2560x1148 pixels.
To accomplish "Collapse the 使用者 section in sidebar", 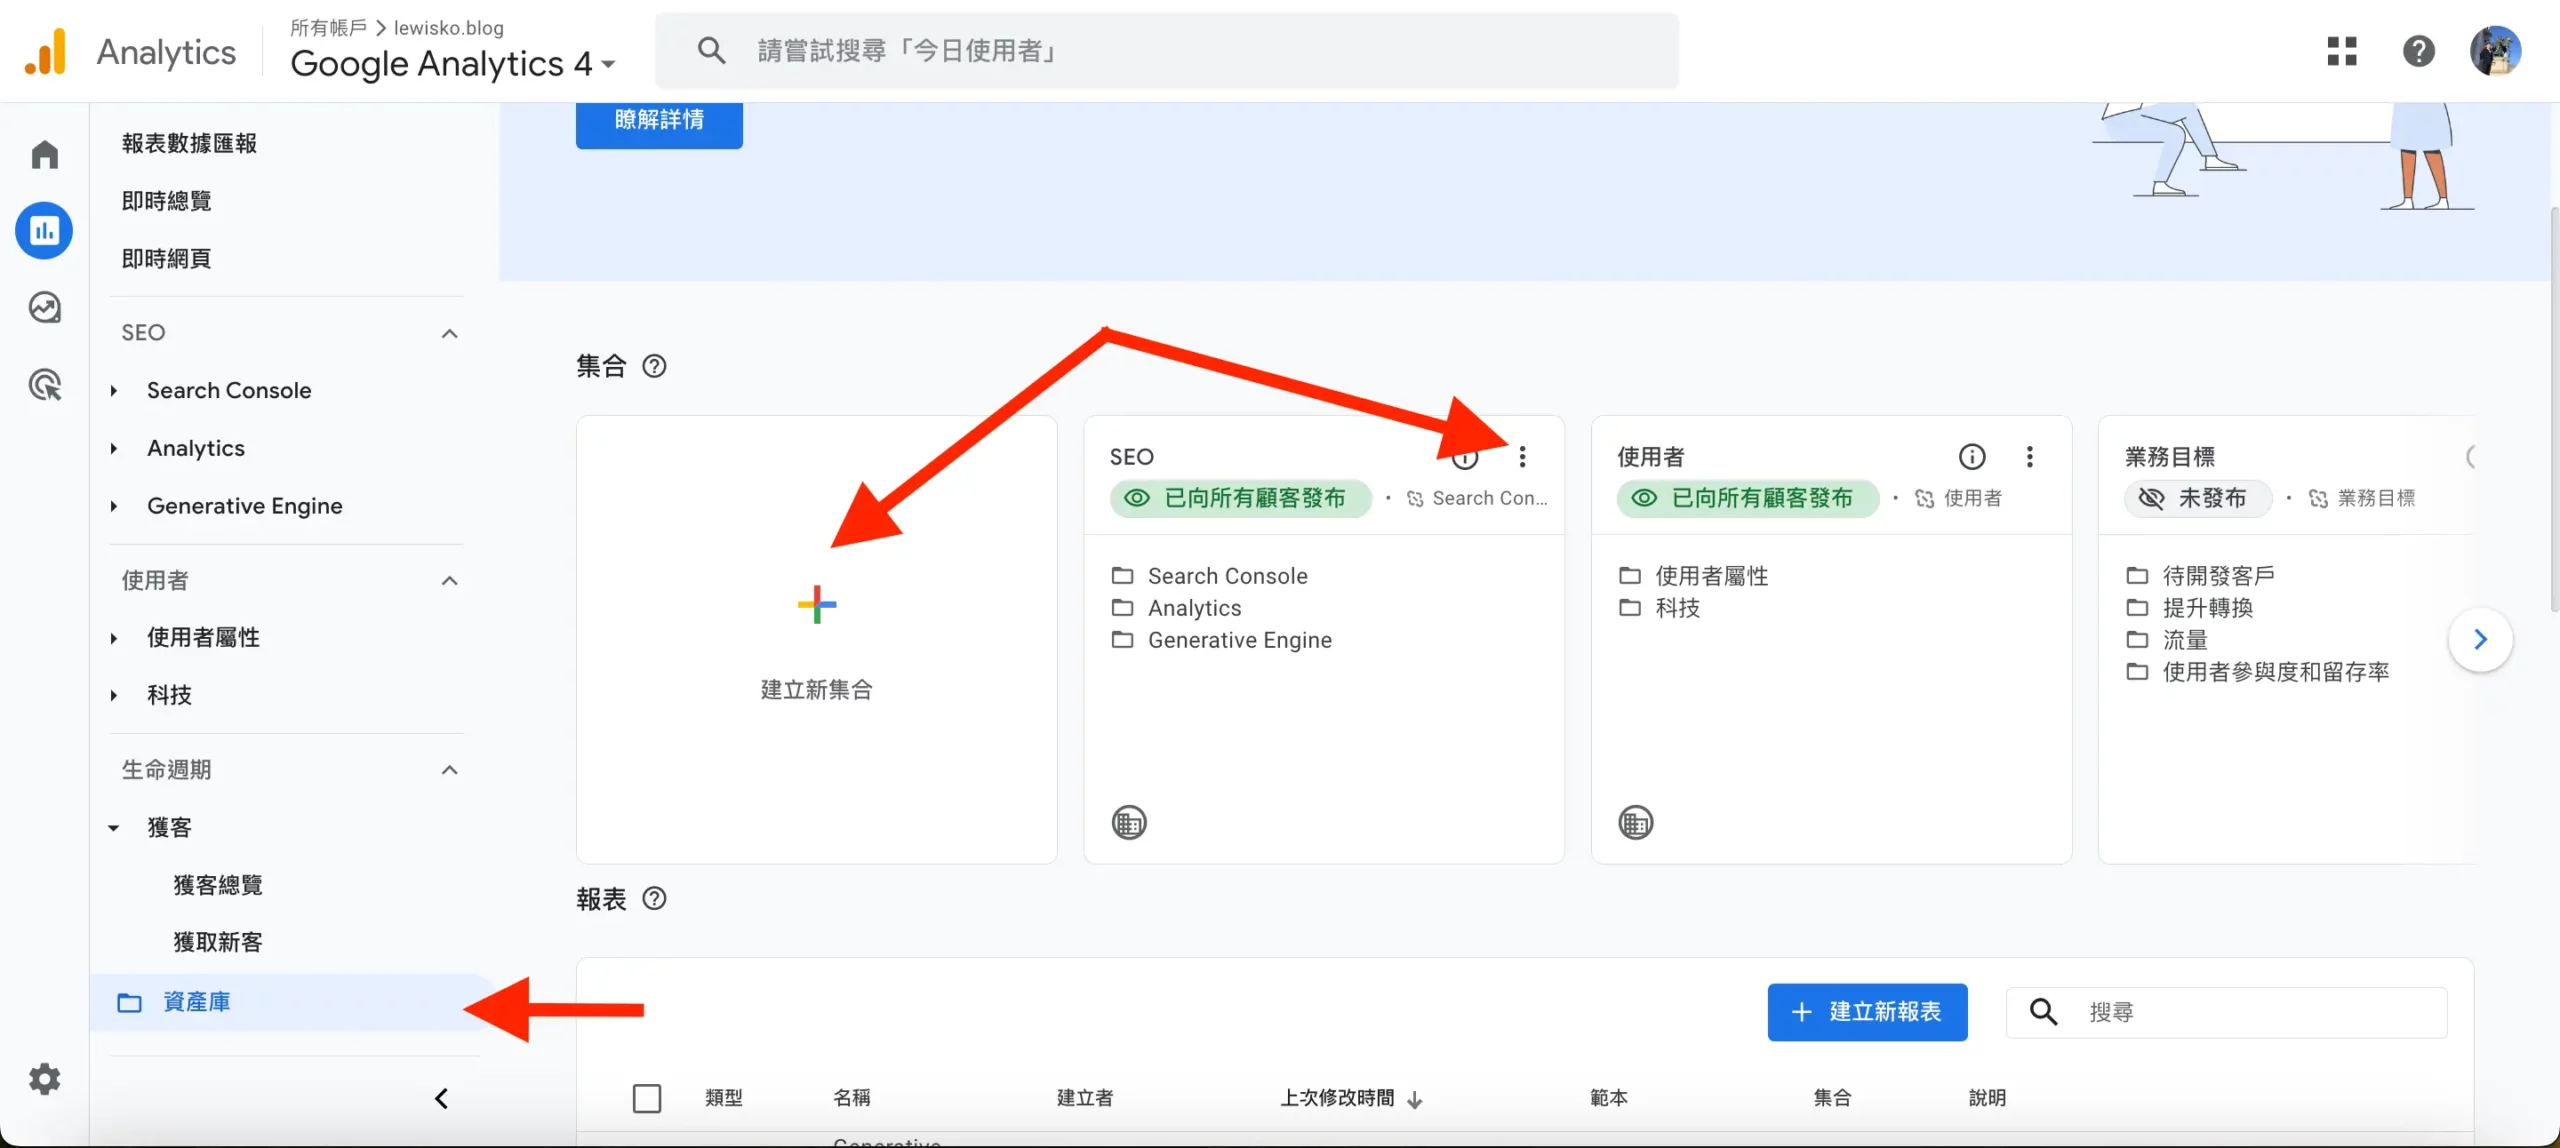I will [450, 581].
